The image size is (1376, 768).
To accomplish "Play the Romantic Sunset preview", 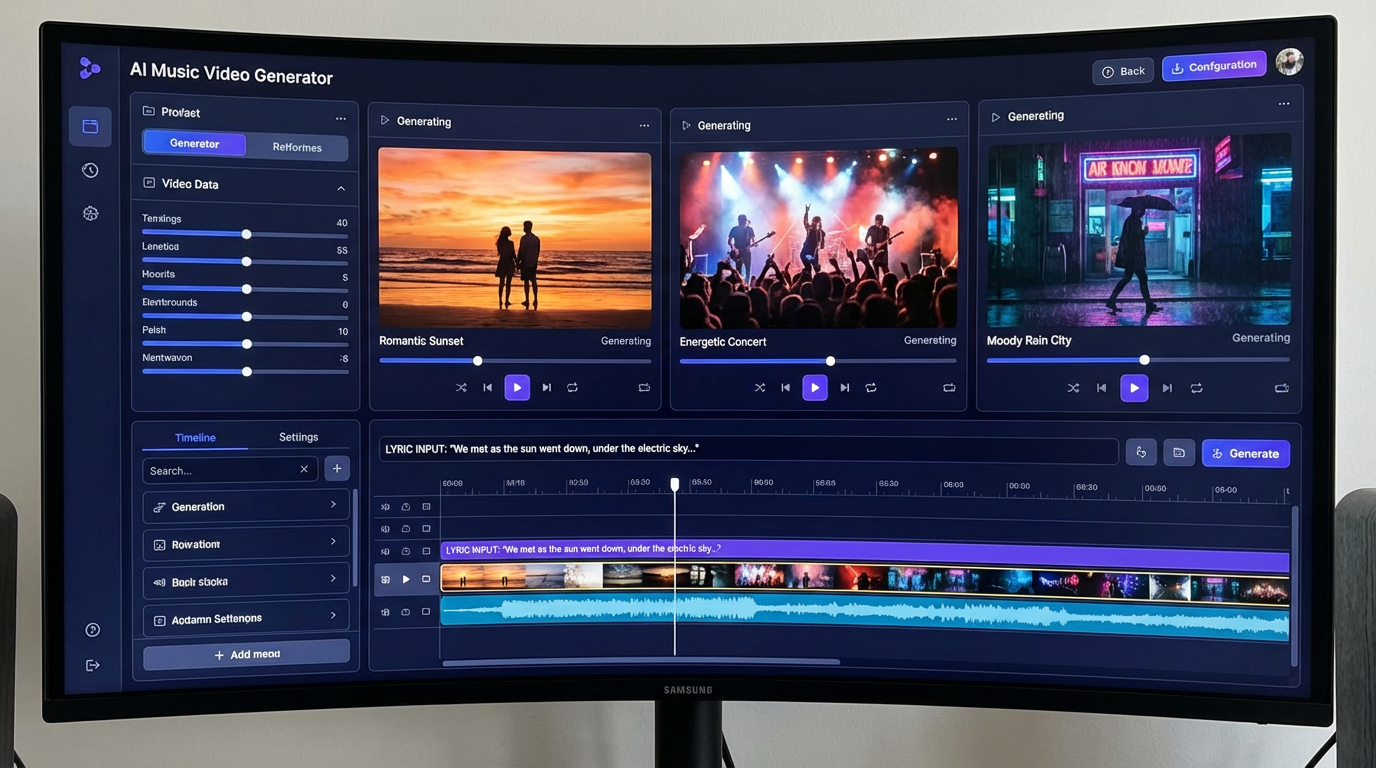I will [517, 387].
